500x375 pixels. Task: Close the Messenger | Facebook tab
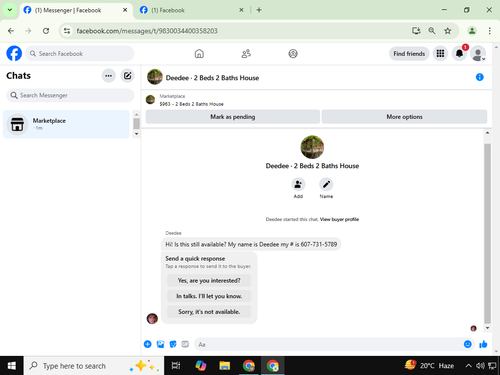(x=125, y=10)
